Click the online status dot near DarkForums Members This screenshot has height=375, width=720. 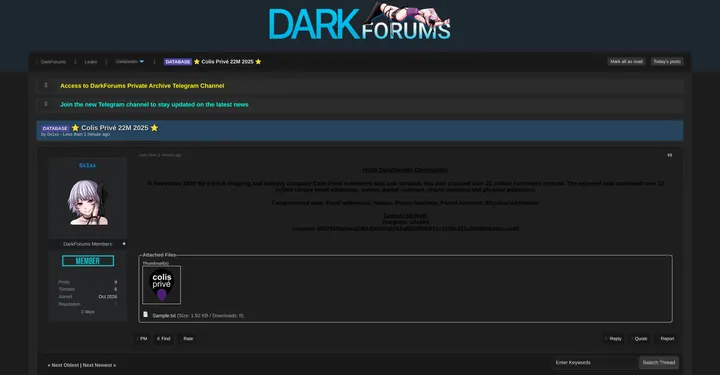click(x=124, y=244)
